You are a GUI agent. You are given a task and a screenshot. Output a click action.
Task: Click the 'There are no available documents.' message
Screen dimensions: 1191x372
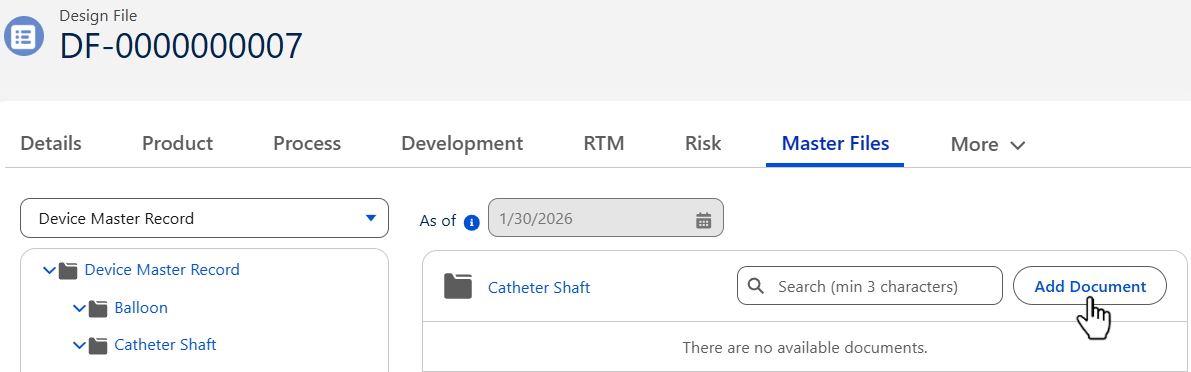click(805, 348)
